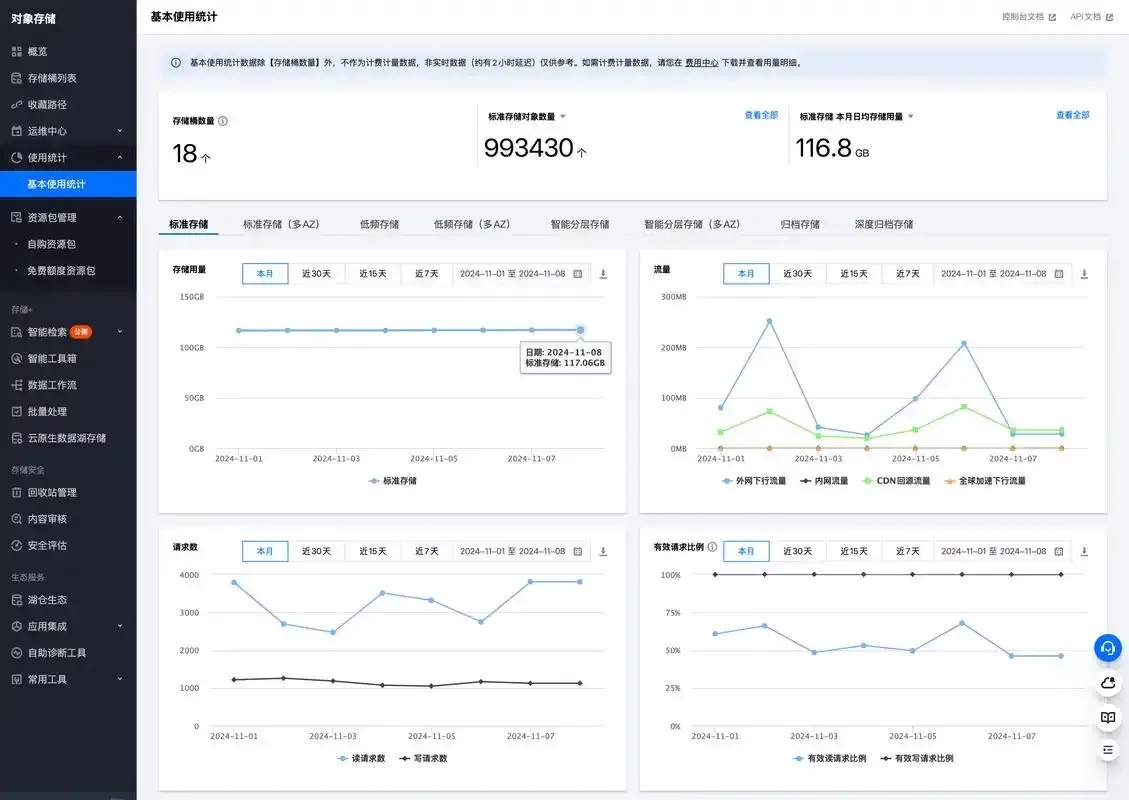The image size is (1129, 800).
Task: Open calendar icon in 请求数 date range
Action: tap(577, 551)
